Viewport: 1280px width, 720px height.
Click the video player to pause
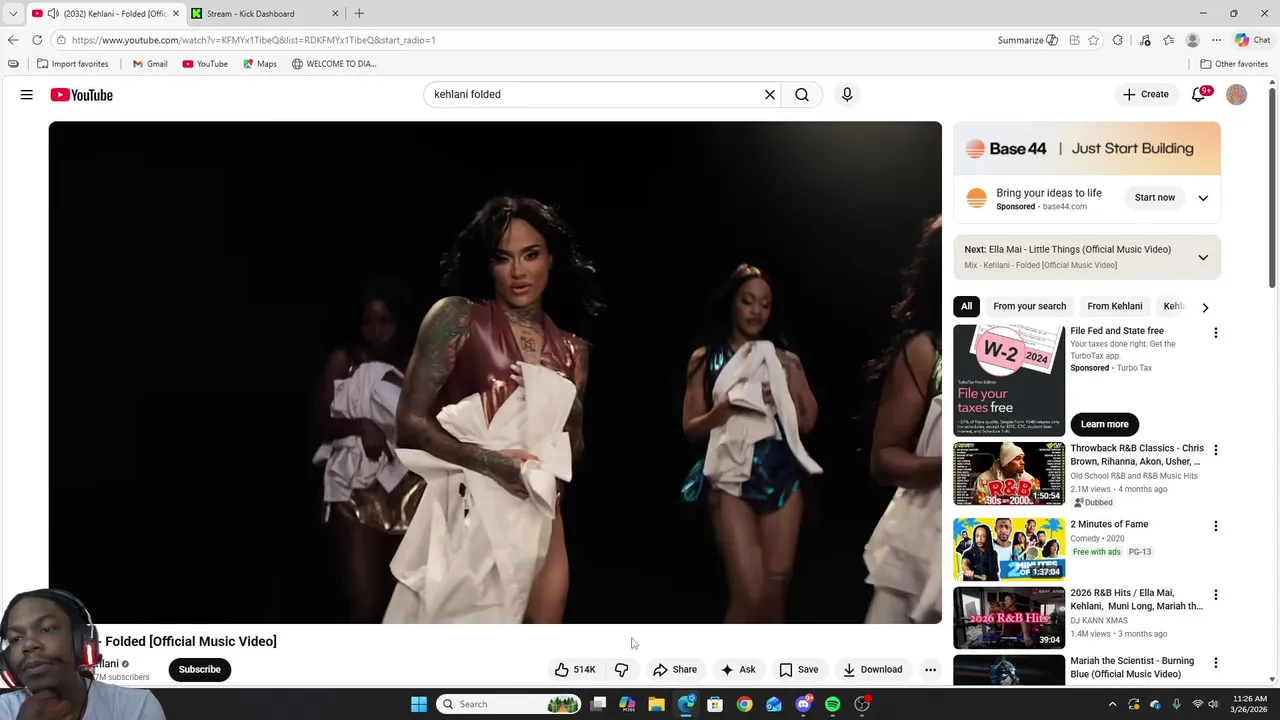tap(495, 372)
